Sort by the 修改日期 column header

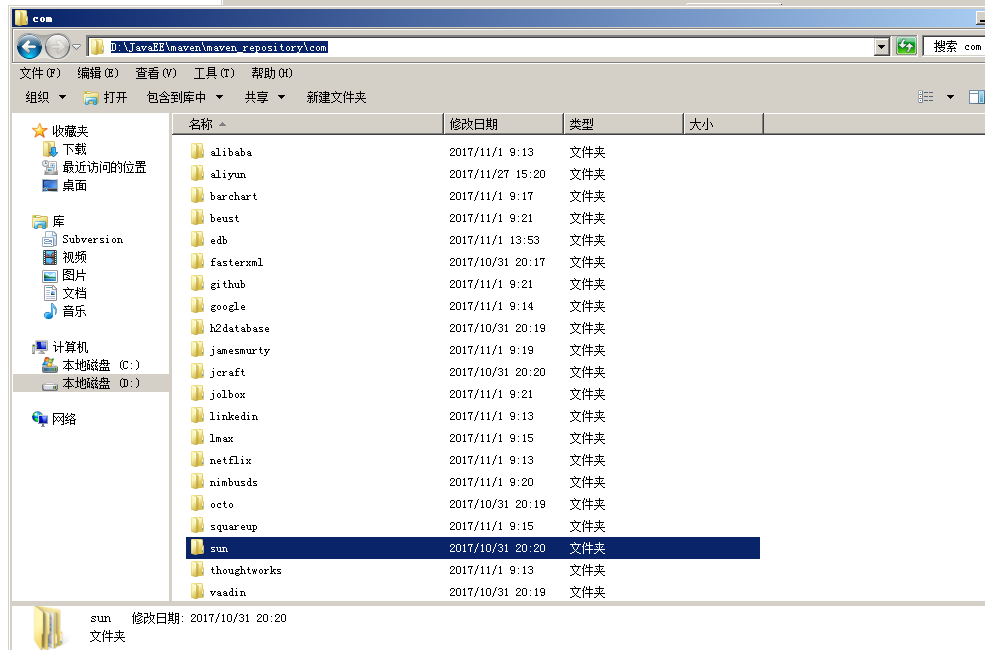coord(504,124)
